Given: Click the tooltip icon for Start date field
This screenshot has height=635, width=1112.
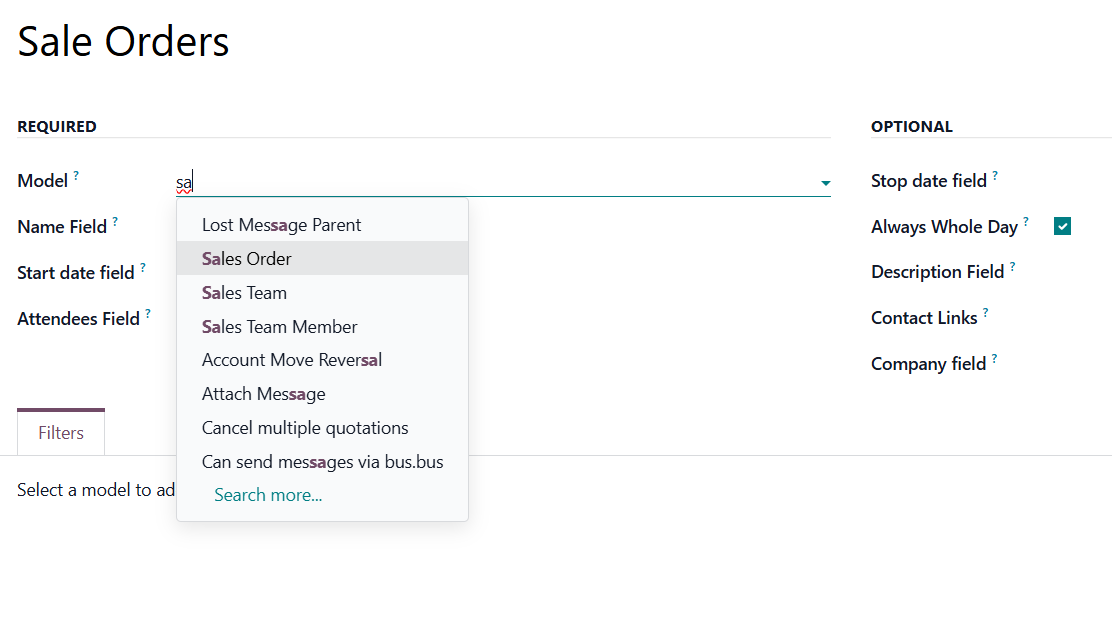Looking at the screenshot, I should click(143, 267).
